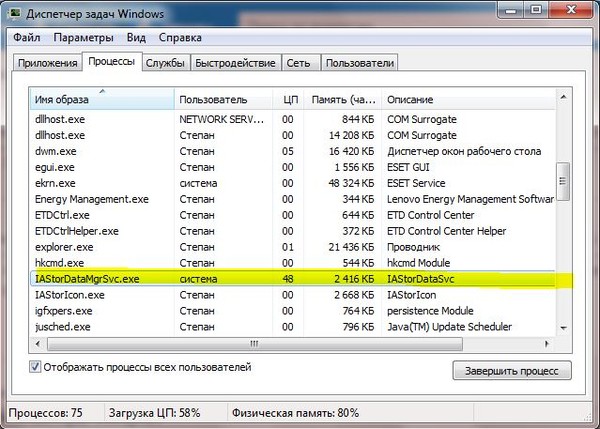The image size is (600, 429).
Task: Select the explorer.exe process
Action: [292, 247]
